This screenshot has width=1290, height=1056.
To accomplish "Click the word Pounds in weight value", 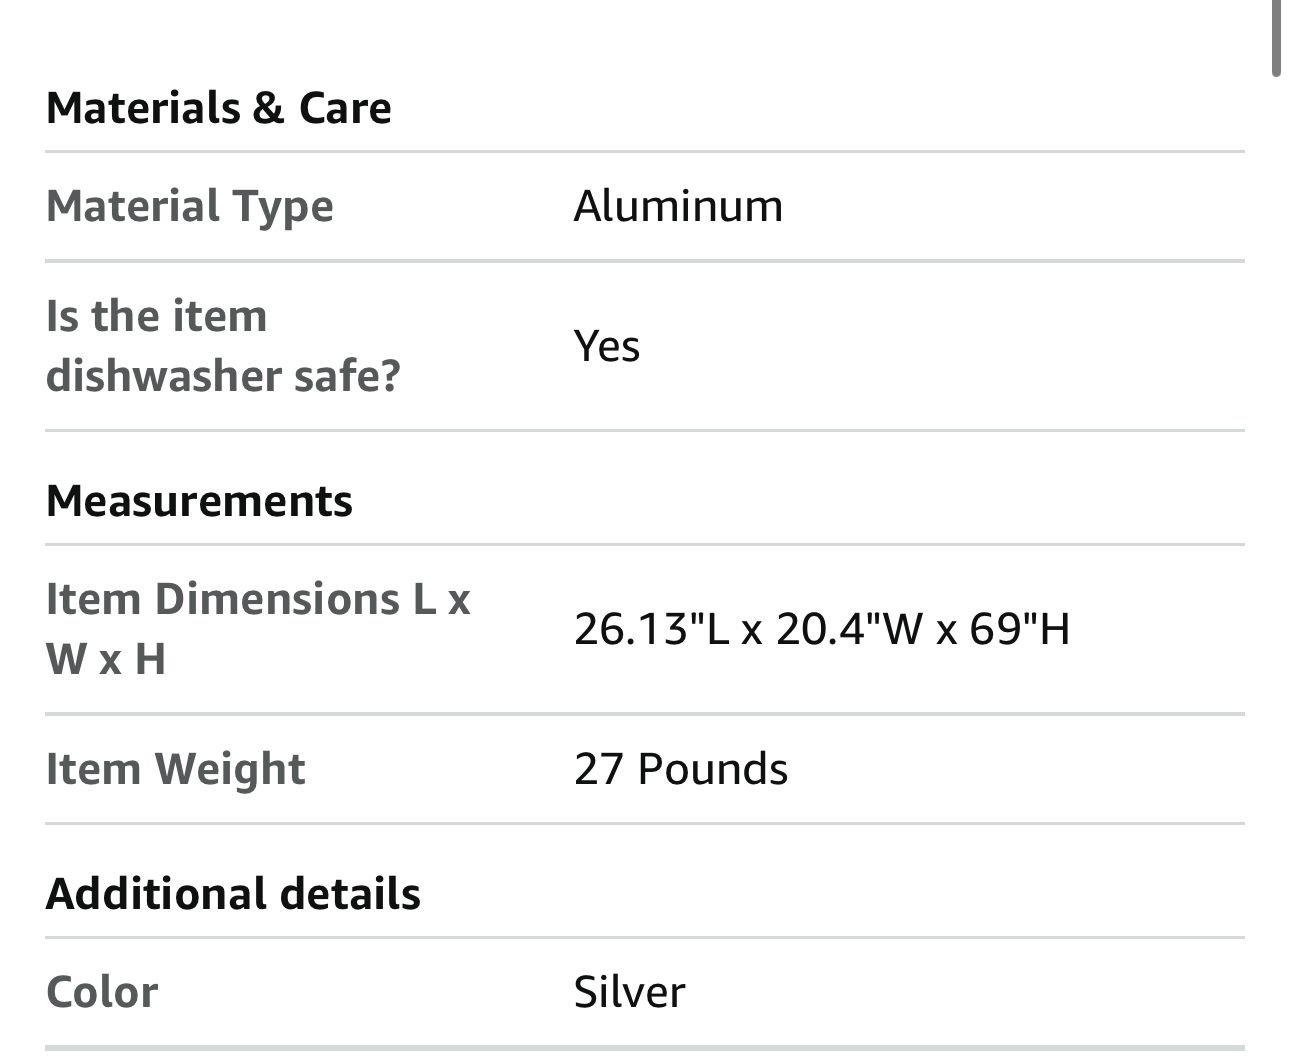I will pos(713,769).
